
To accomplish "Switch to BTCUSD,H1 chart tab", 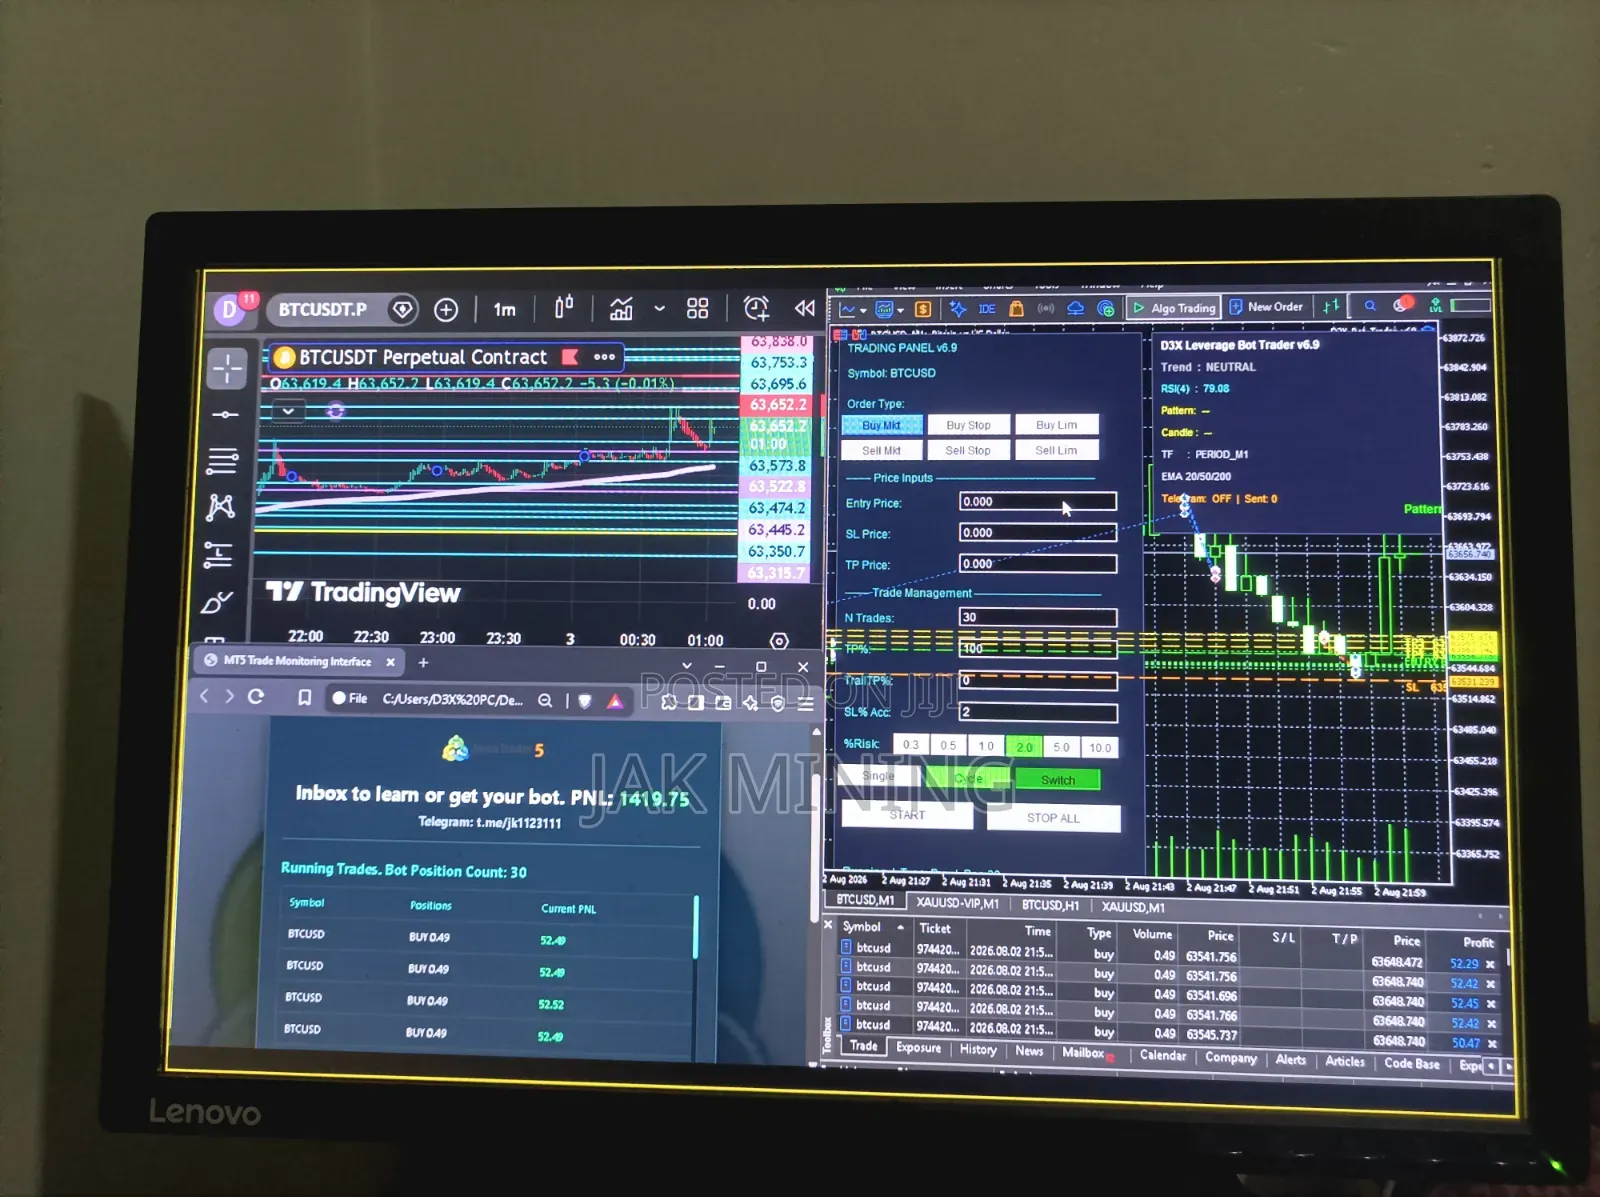I will 1050,905.
